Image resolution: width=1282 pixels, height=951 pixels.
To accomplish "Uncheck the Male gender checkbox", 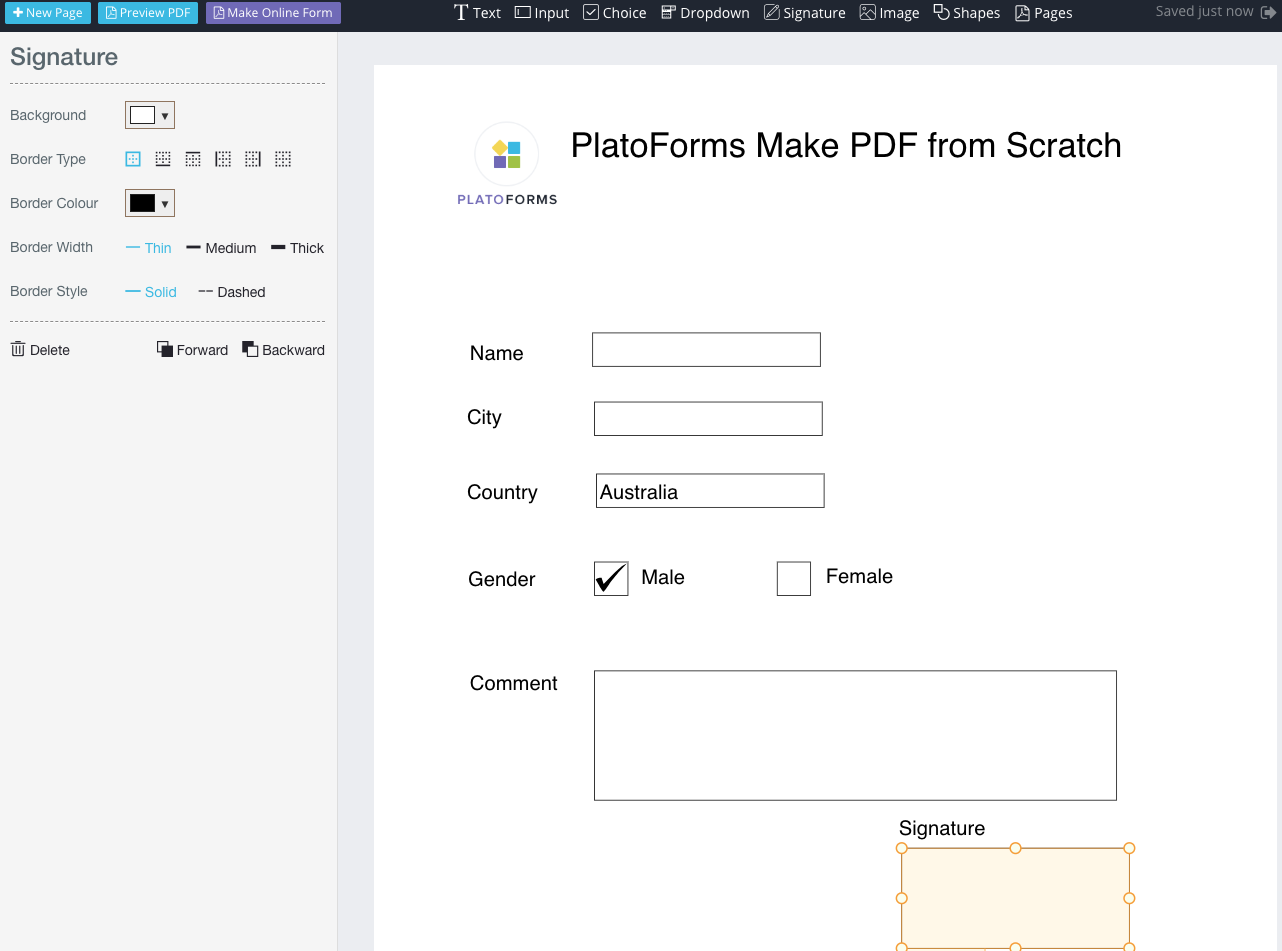I will click(x=611, y=579).
